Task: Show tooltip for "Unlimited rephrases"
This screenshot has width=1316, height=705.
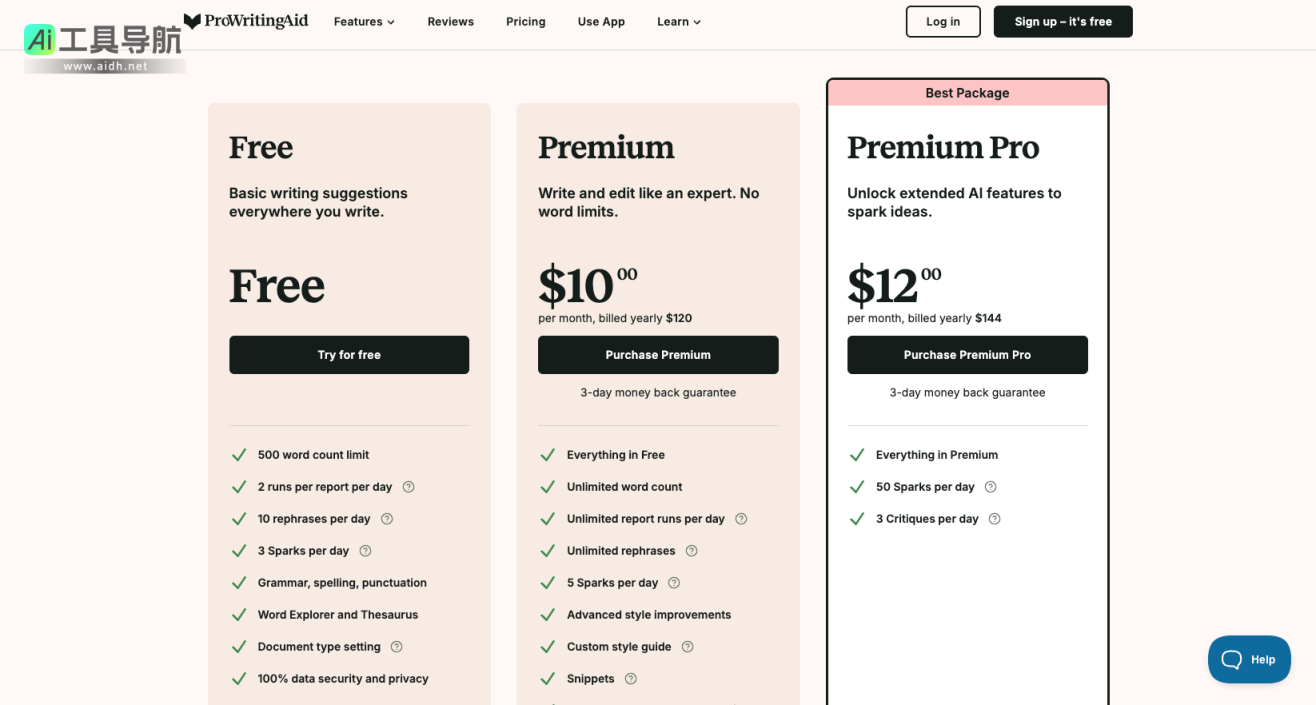Action: coord(691,551)
